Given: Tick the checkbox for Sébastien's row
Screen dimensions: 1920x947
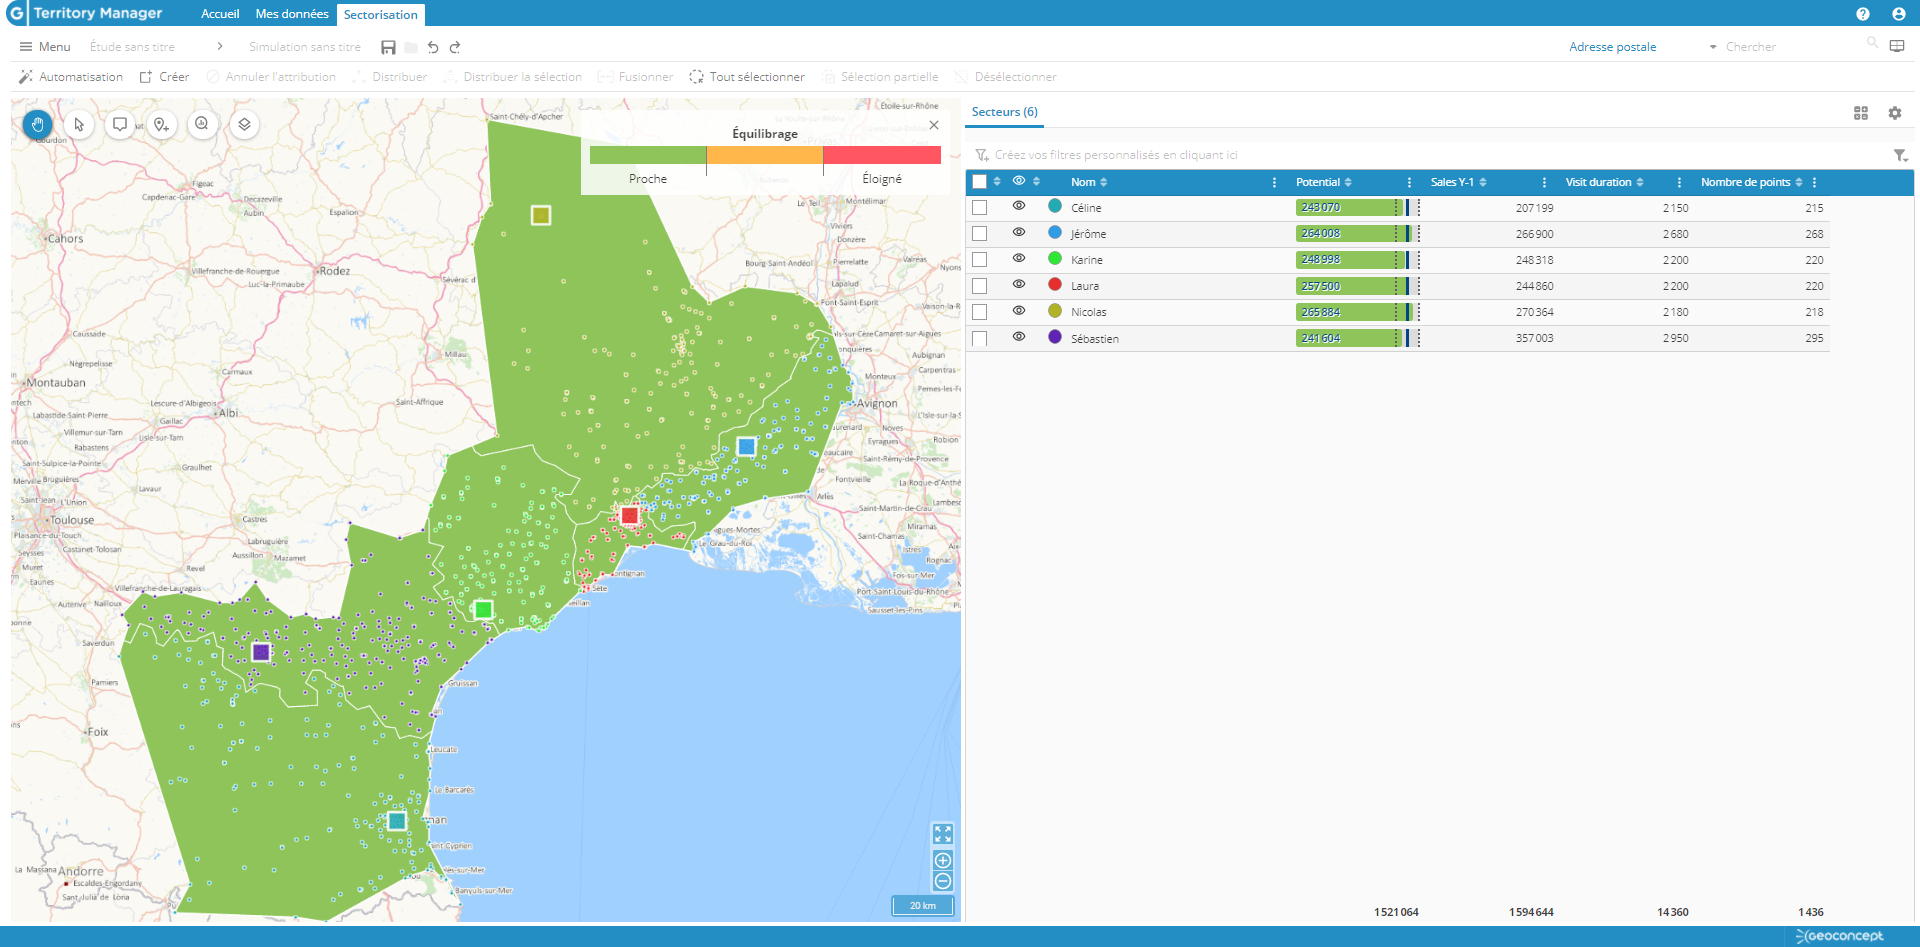Looking at the screenshot, I should tap(979, 337).
